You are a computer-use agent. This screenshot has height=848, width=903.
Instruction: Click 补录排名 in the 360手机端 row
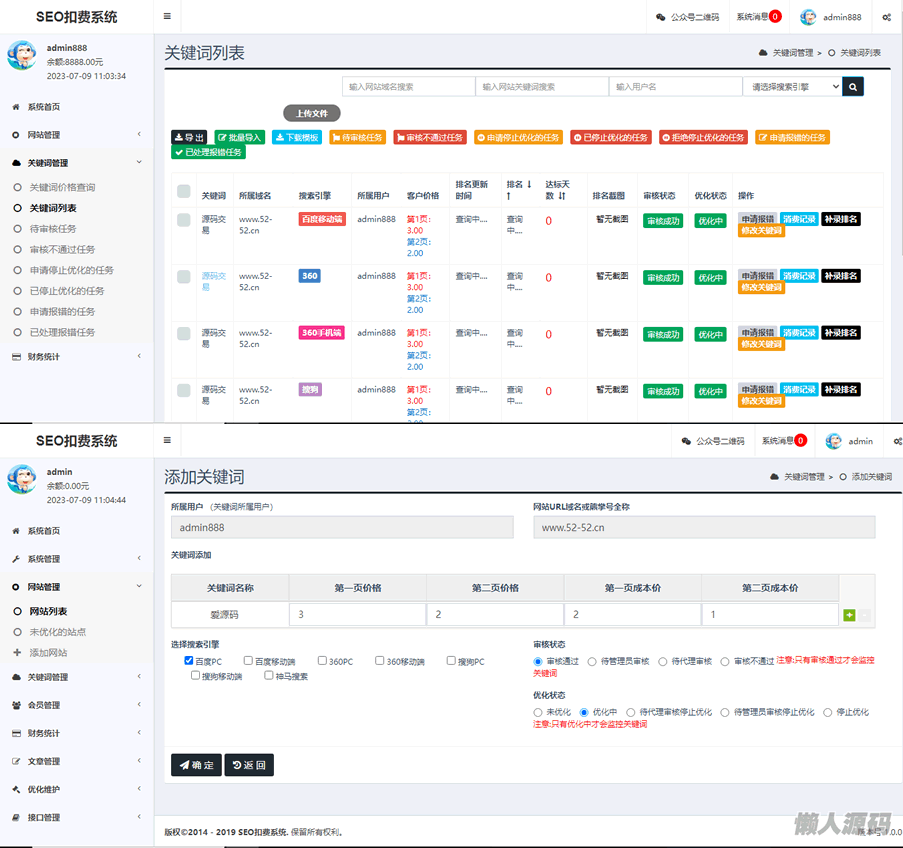[x=840, y=333]
